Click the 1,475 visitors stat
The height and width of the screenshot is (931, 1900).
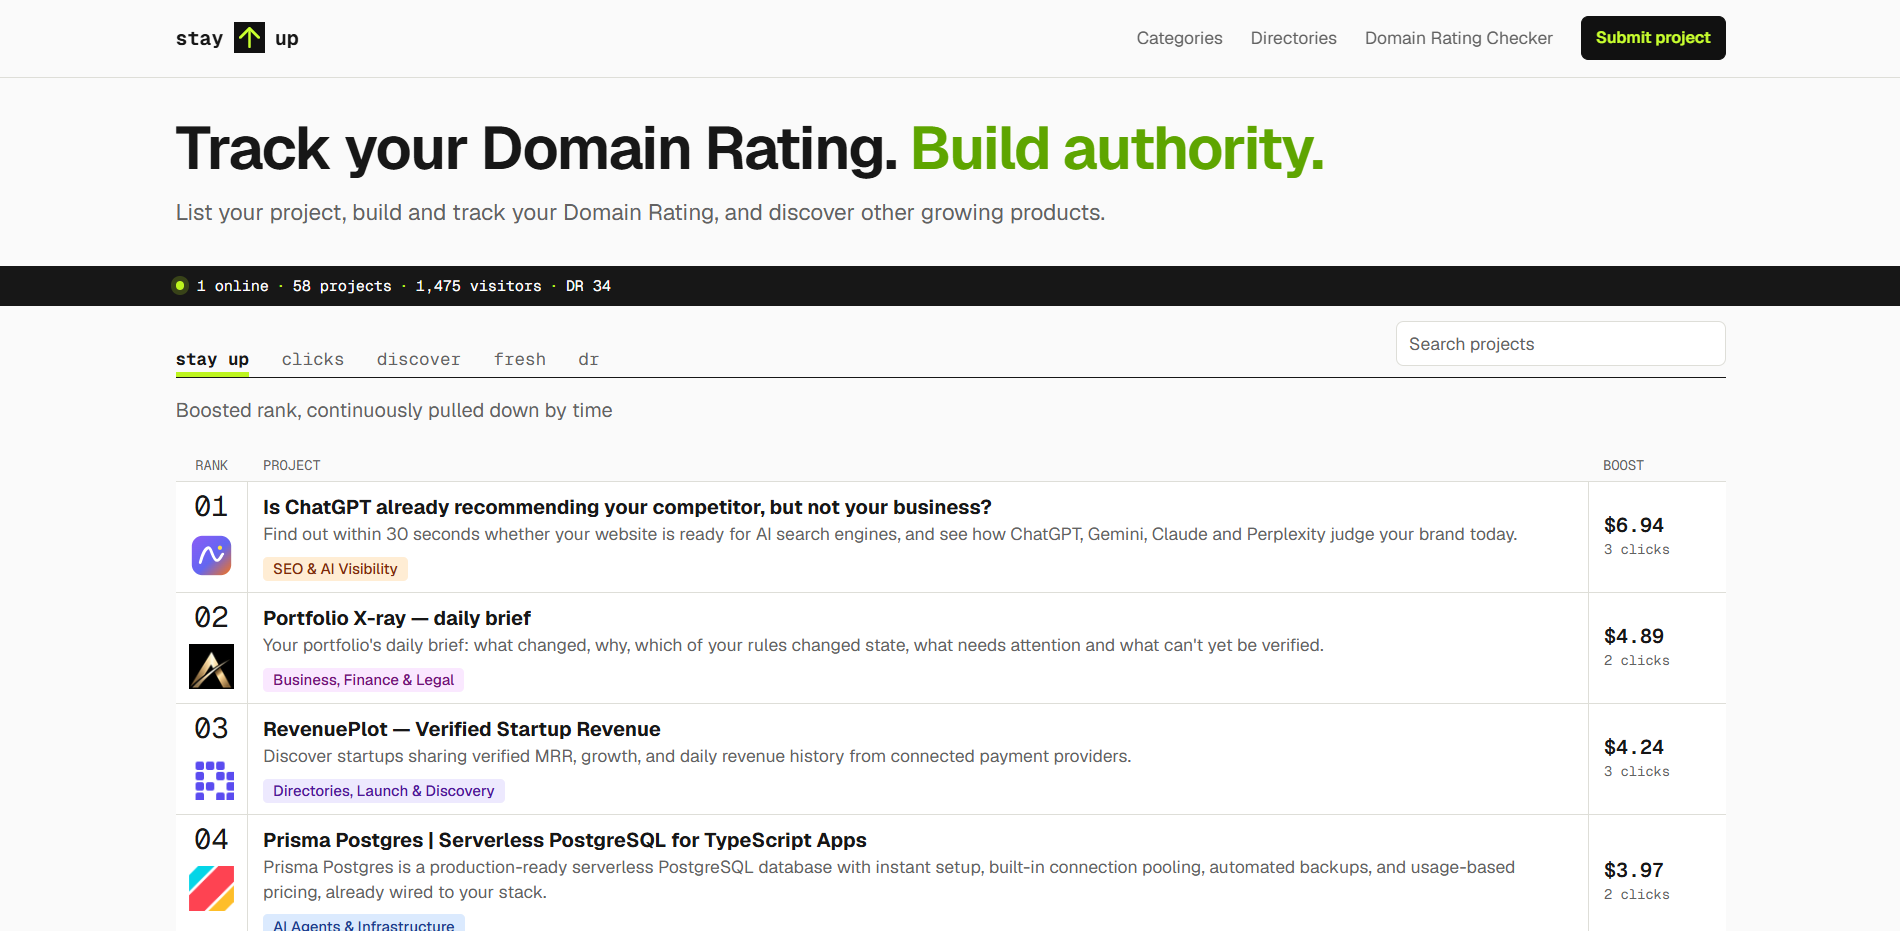tap(478, 286)
